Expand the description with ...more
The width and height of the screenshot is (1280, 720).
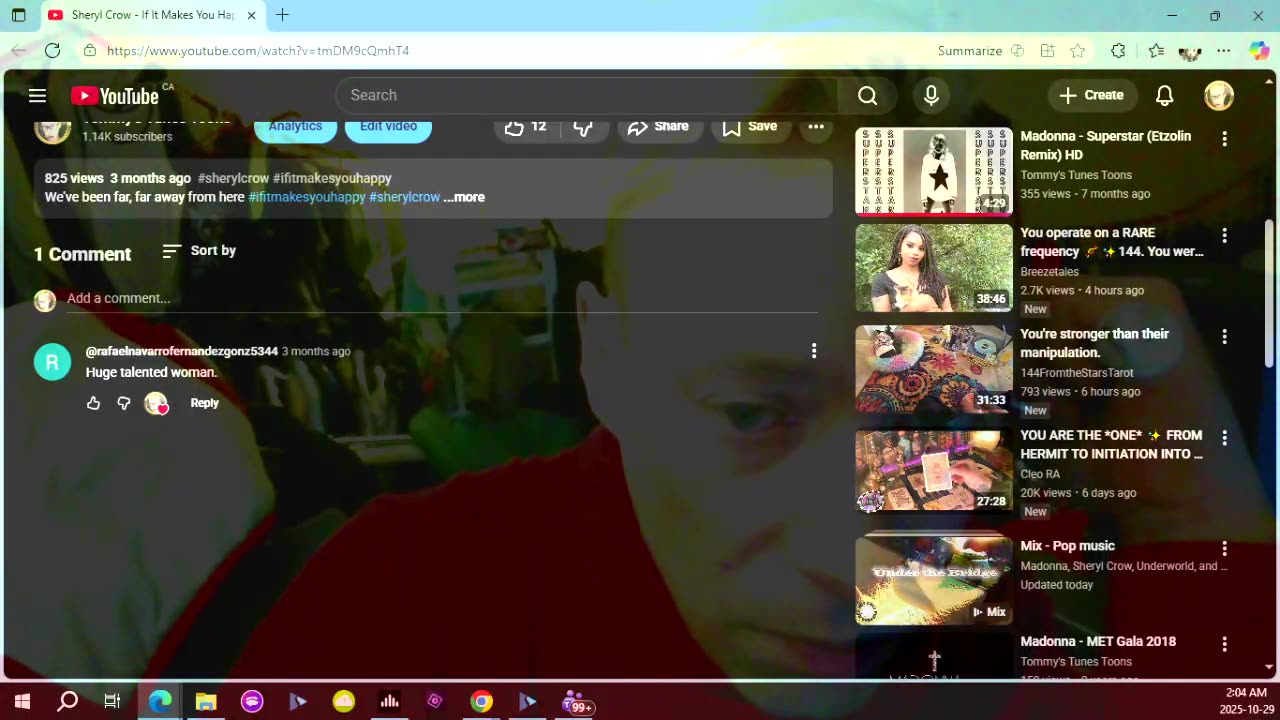464,197
